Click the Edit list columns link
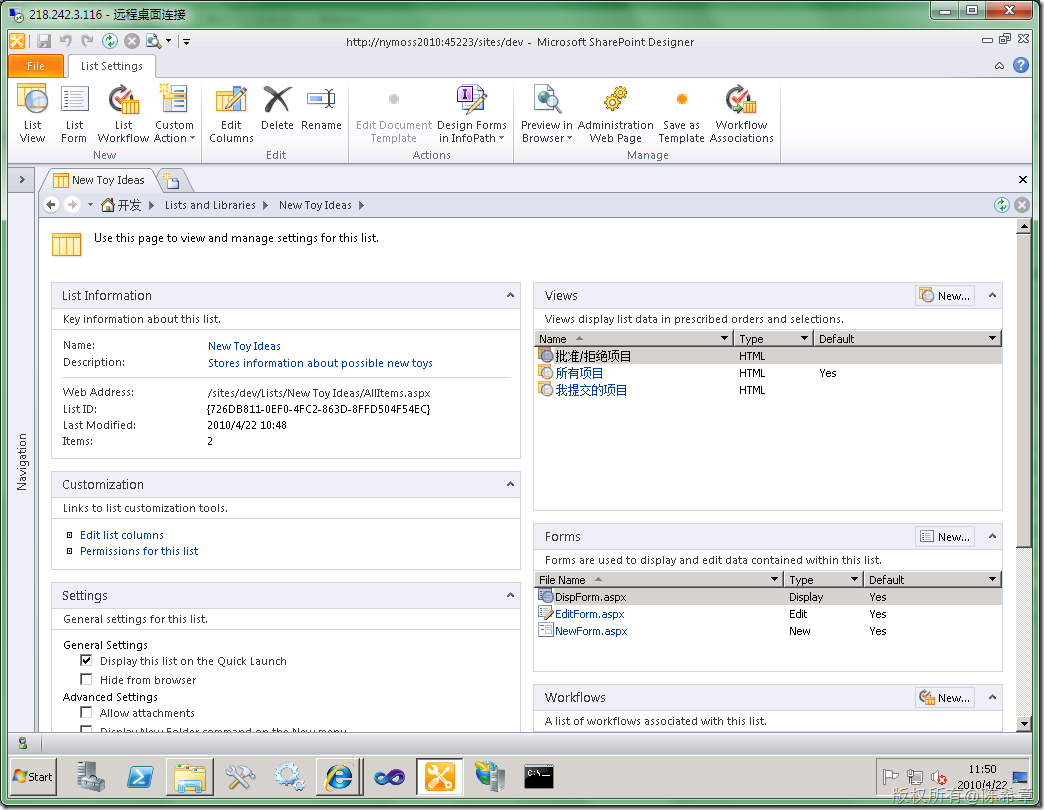Image resolution: width=1044 pixels, height=810 pixels. pyautogui.click(x=122, y=534)
